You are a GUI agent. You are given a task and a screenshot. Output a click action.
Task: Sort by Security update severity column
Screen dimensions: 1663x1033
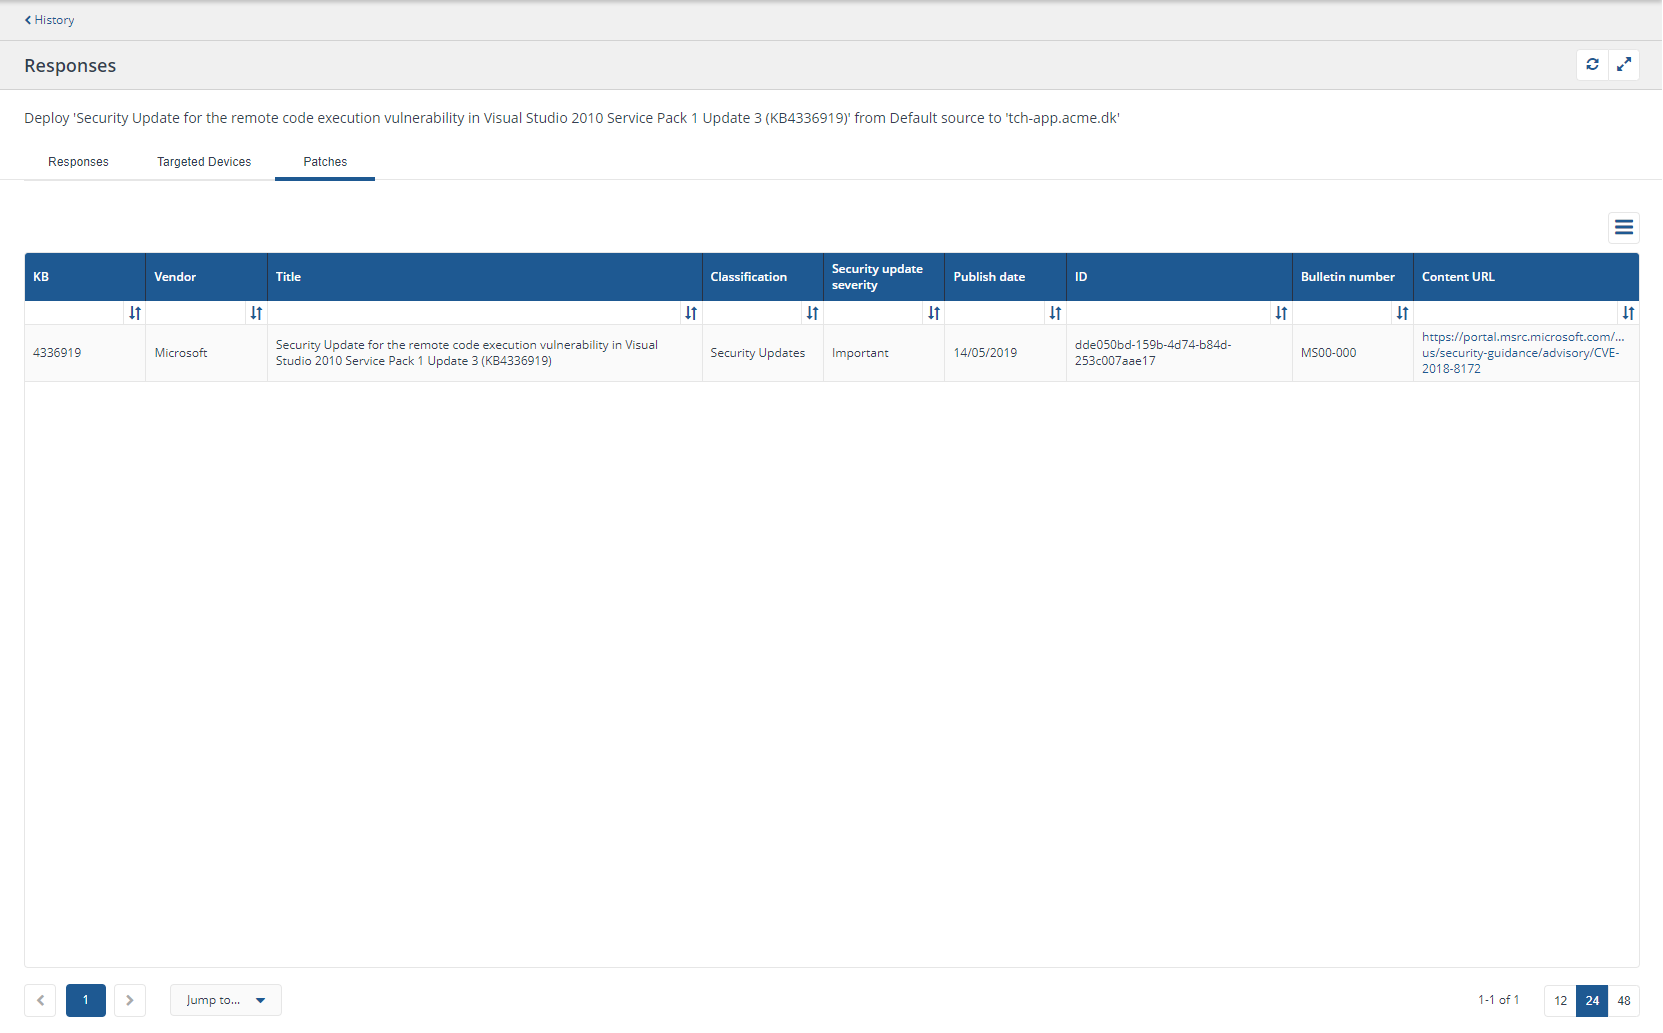(x=934, y=313)
